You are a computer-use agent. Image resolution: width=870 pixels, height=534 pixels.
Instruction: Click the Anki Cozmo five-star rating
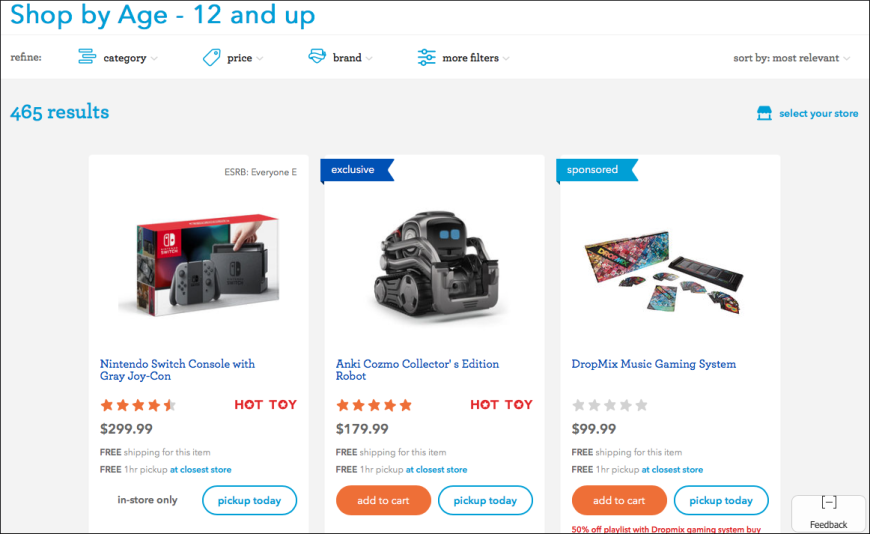pos(374,405)
